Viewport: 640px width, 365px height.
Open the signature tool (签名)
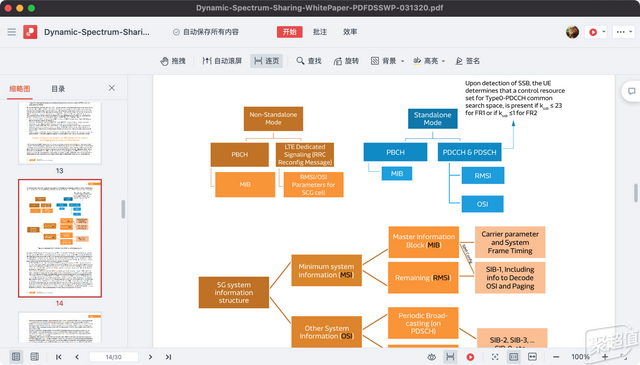(x=468, y=61)
